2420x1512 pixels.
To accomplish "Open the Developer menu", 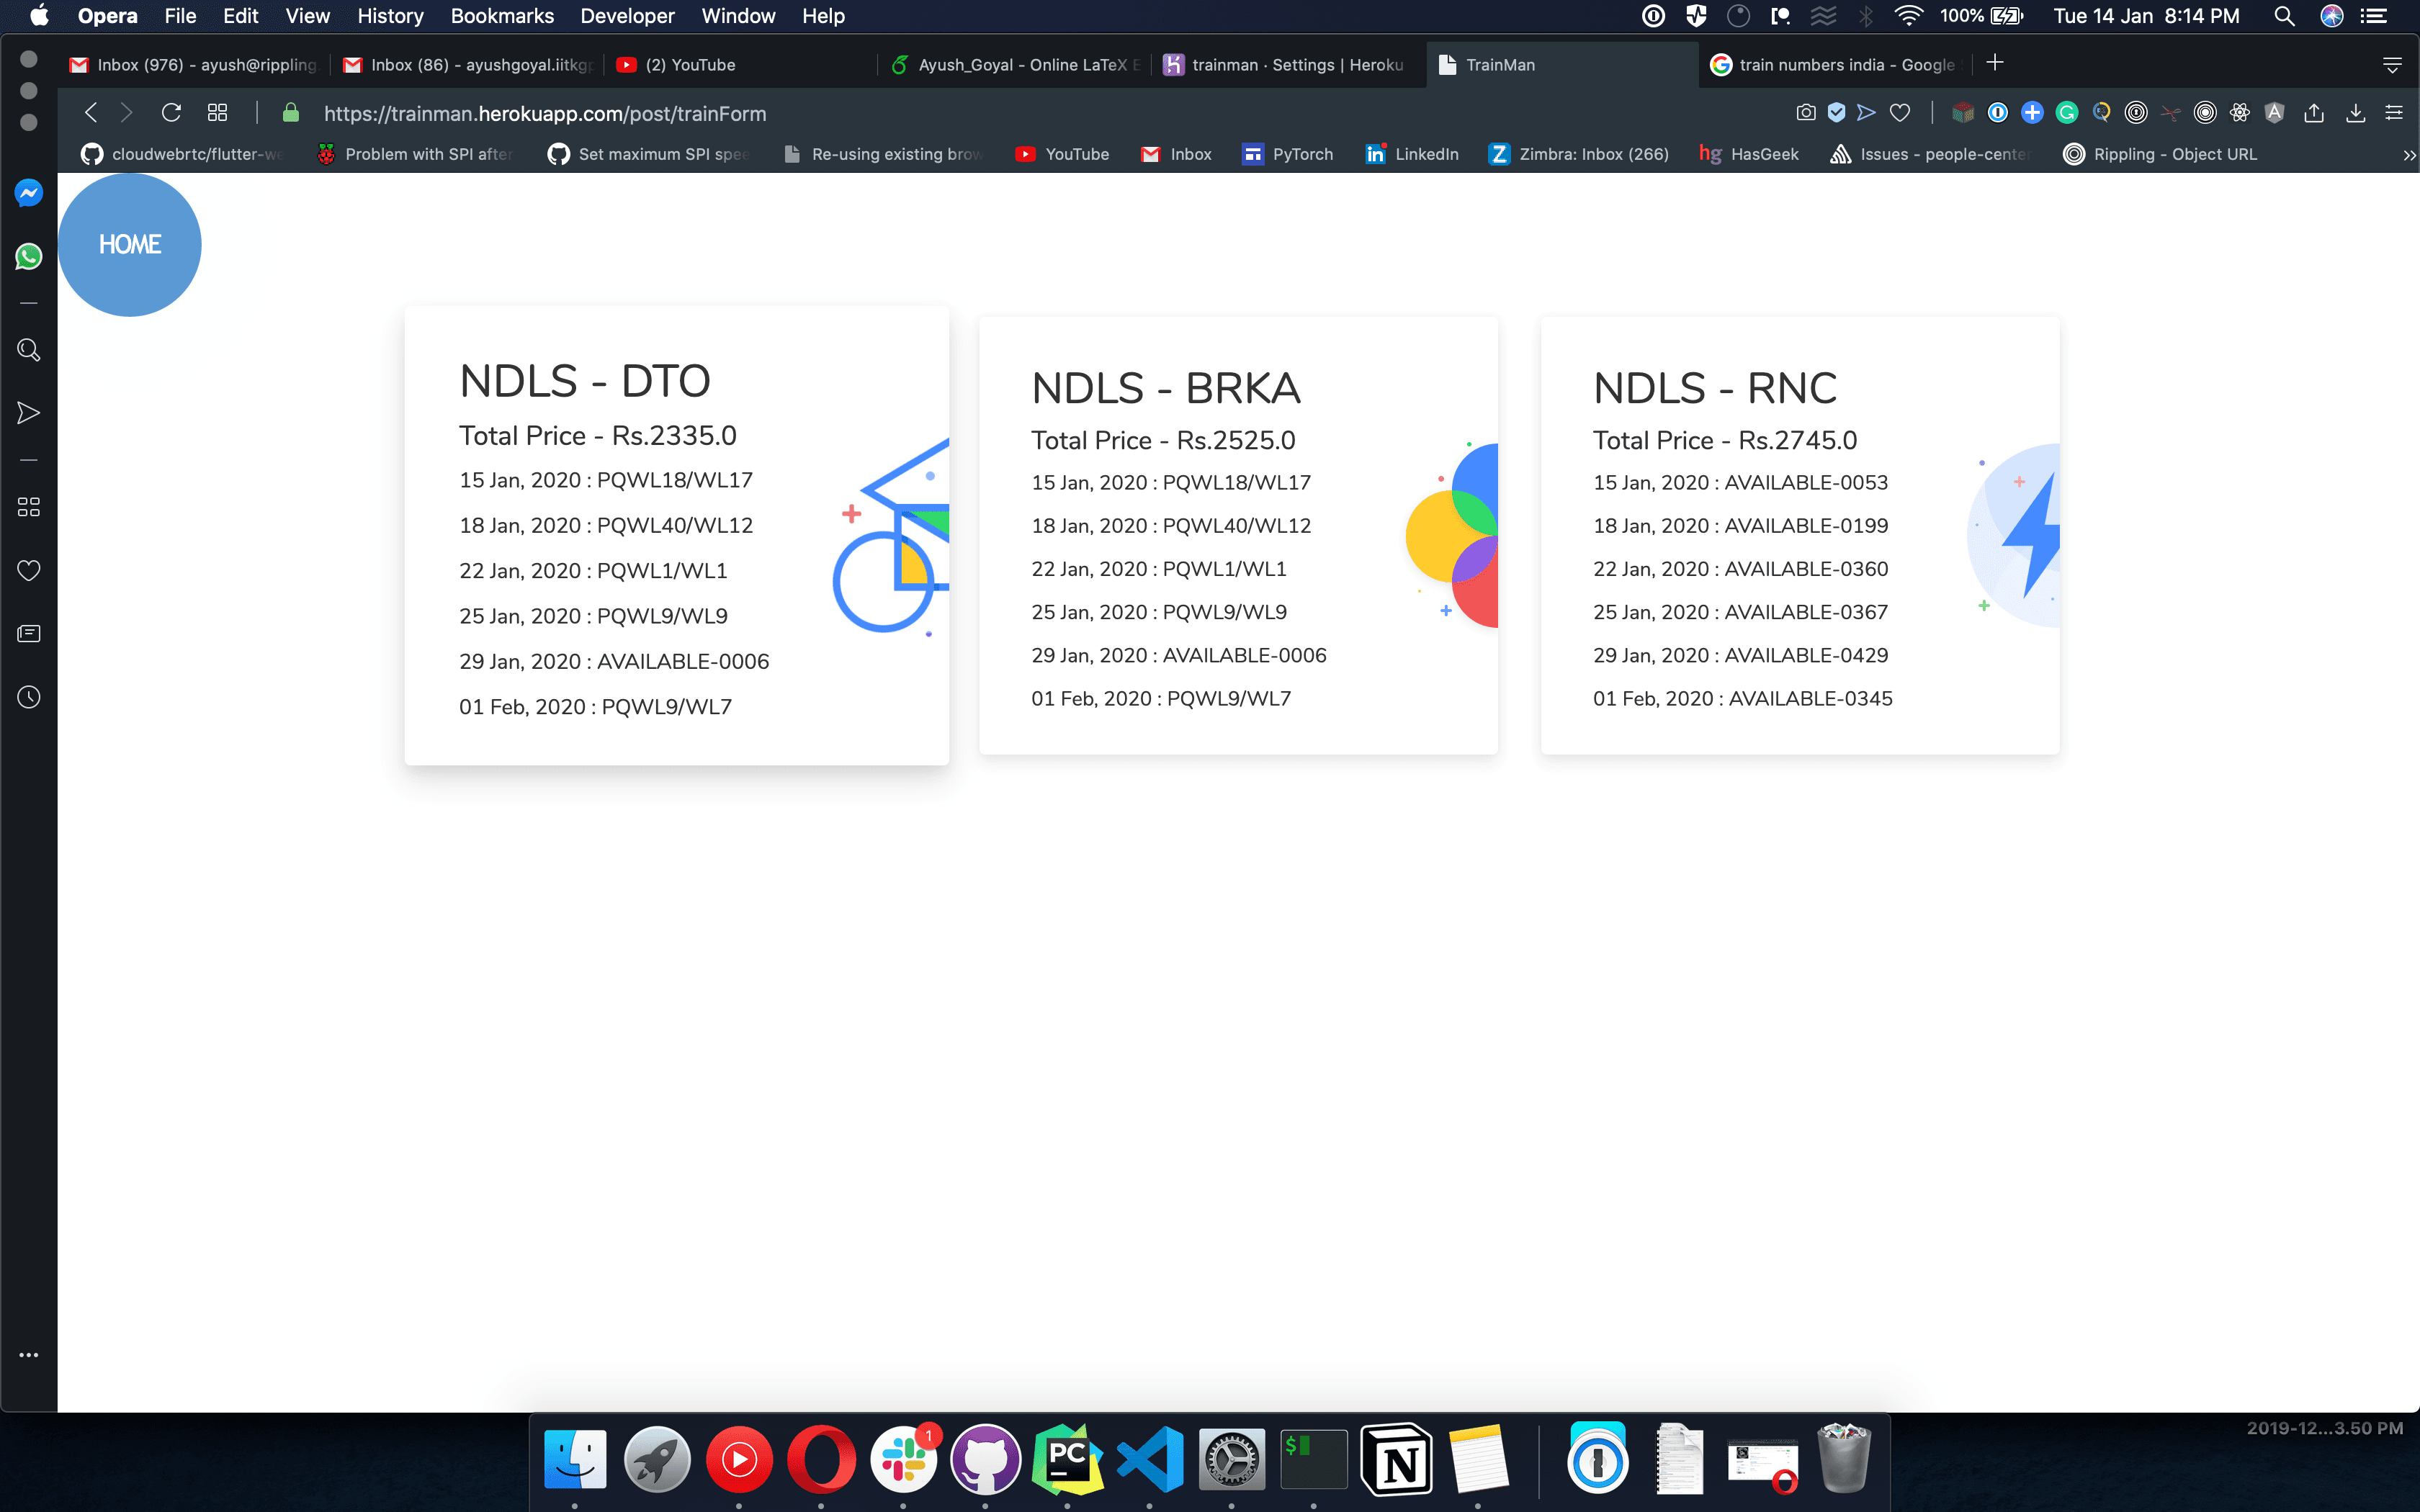I will 627,16.
